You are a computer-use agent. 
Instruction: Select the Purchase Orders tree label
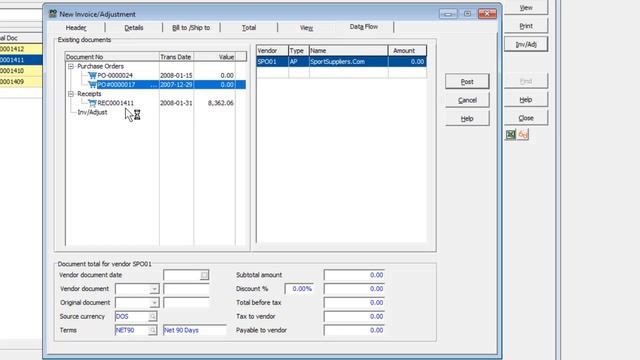(100, 66)
